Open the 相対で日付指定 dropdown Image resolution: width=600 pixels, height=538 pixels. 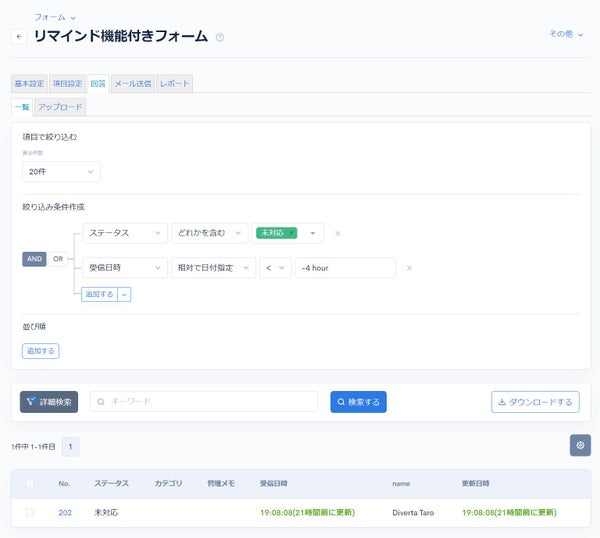click(x=213, y=268)
